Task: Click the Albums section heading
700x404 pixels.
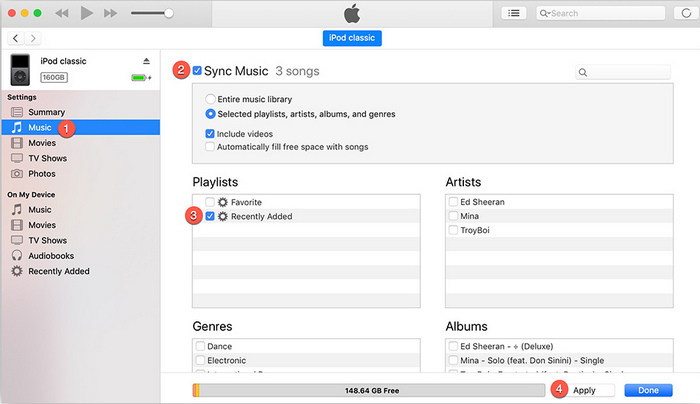Action: pyautogui.click(x=467, y=326)
